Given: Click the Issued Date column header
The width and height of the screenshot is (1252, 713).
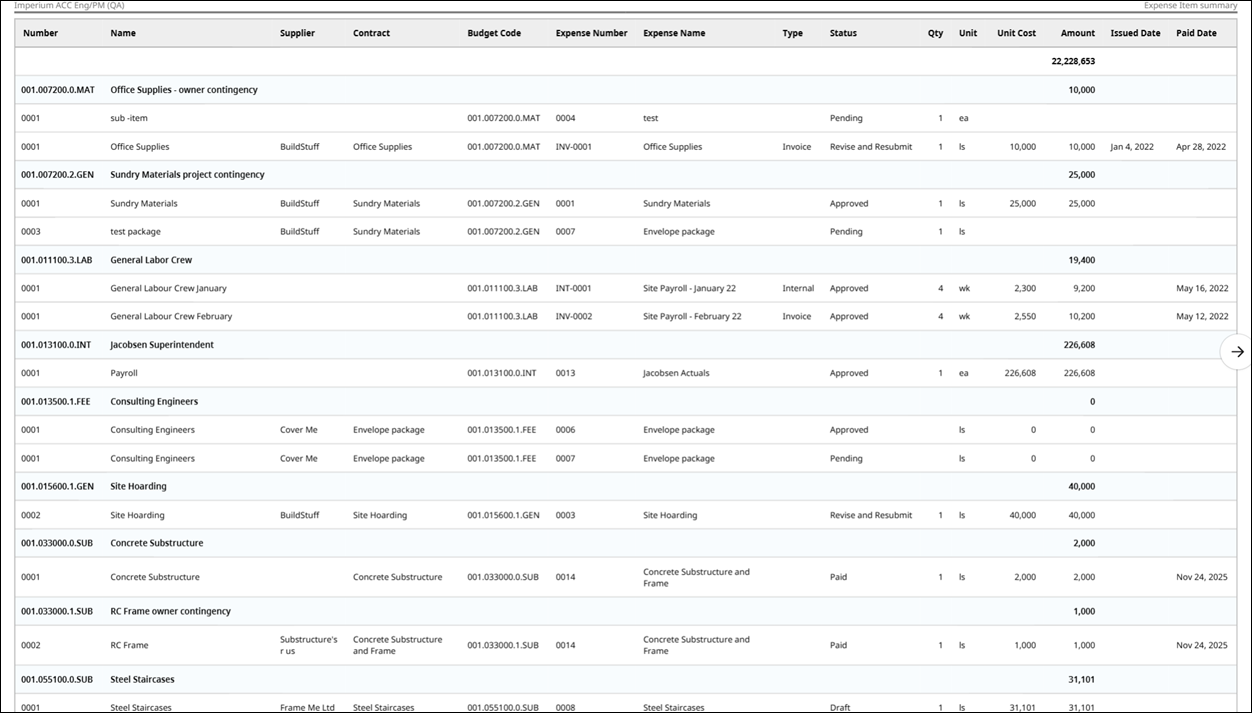Looking at the screenshot, I should tap(1135, 33).
